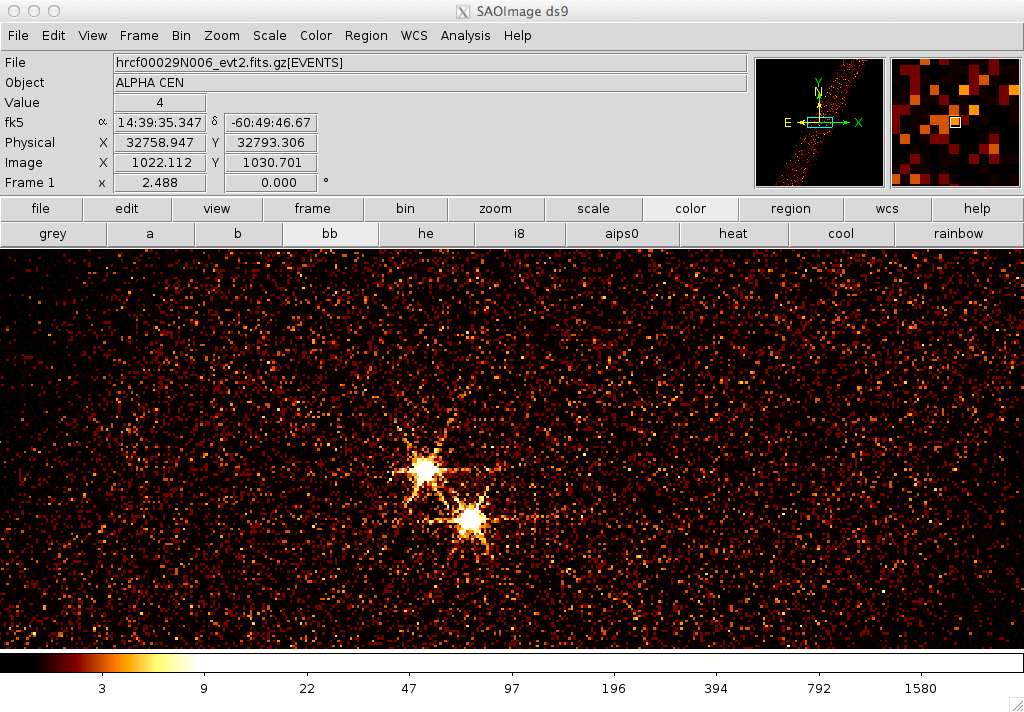Choose the aips0 colormap
This screenshot has height=712, width=1024.
click(621, 234)
